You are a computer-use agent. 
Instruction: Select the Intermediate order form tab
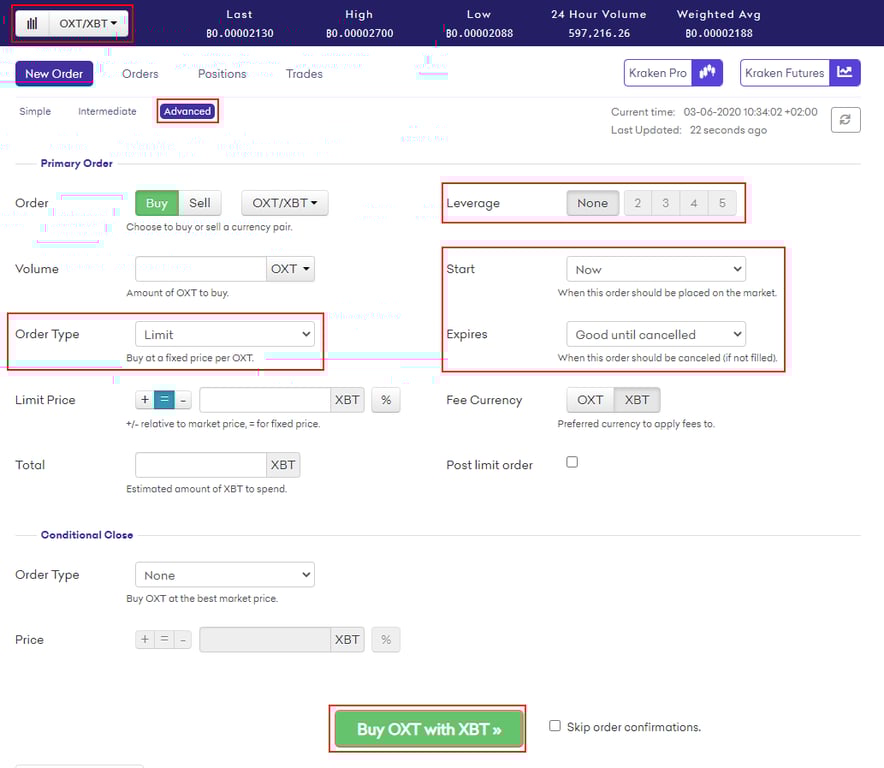pyautogui.click(x=107, y=112)
